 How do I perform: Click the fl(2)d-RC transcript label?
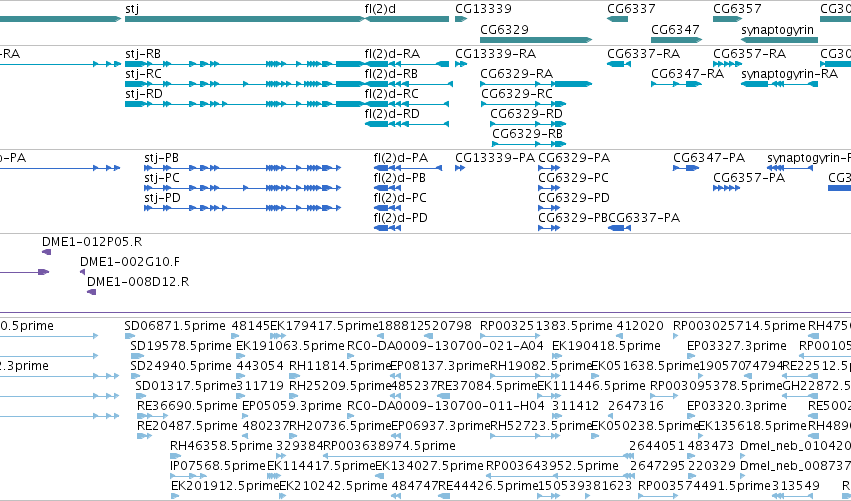(x=392, y=94)
